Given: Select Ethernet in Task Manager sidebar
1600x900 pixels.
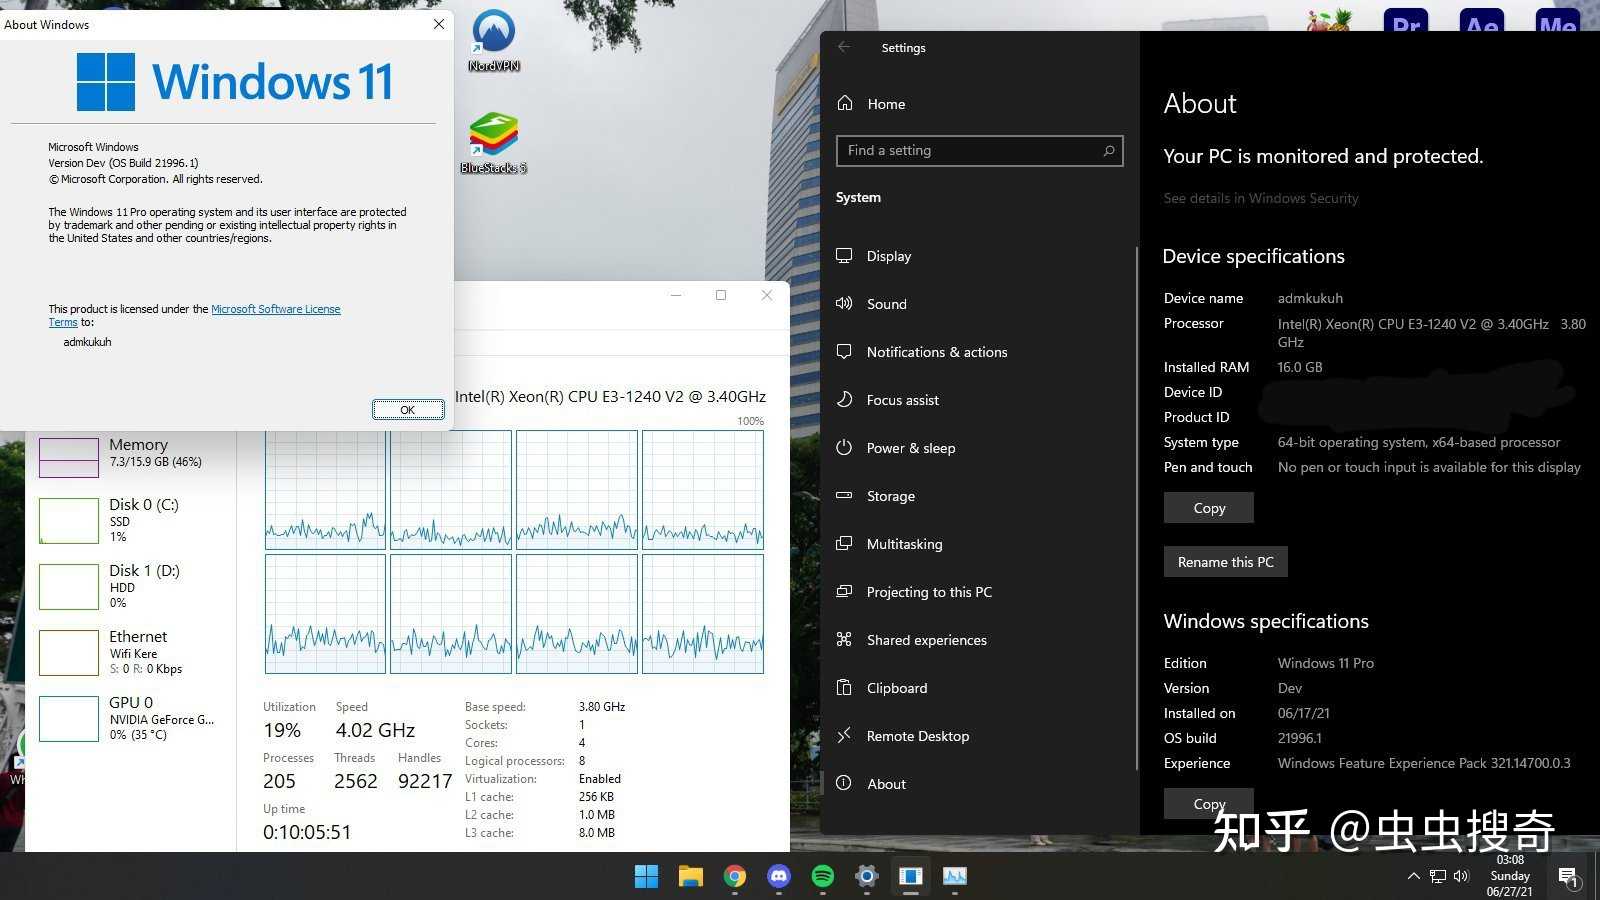Looking at the screenshot, I should click(130, 652).
